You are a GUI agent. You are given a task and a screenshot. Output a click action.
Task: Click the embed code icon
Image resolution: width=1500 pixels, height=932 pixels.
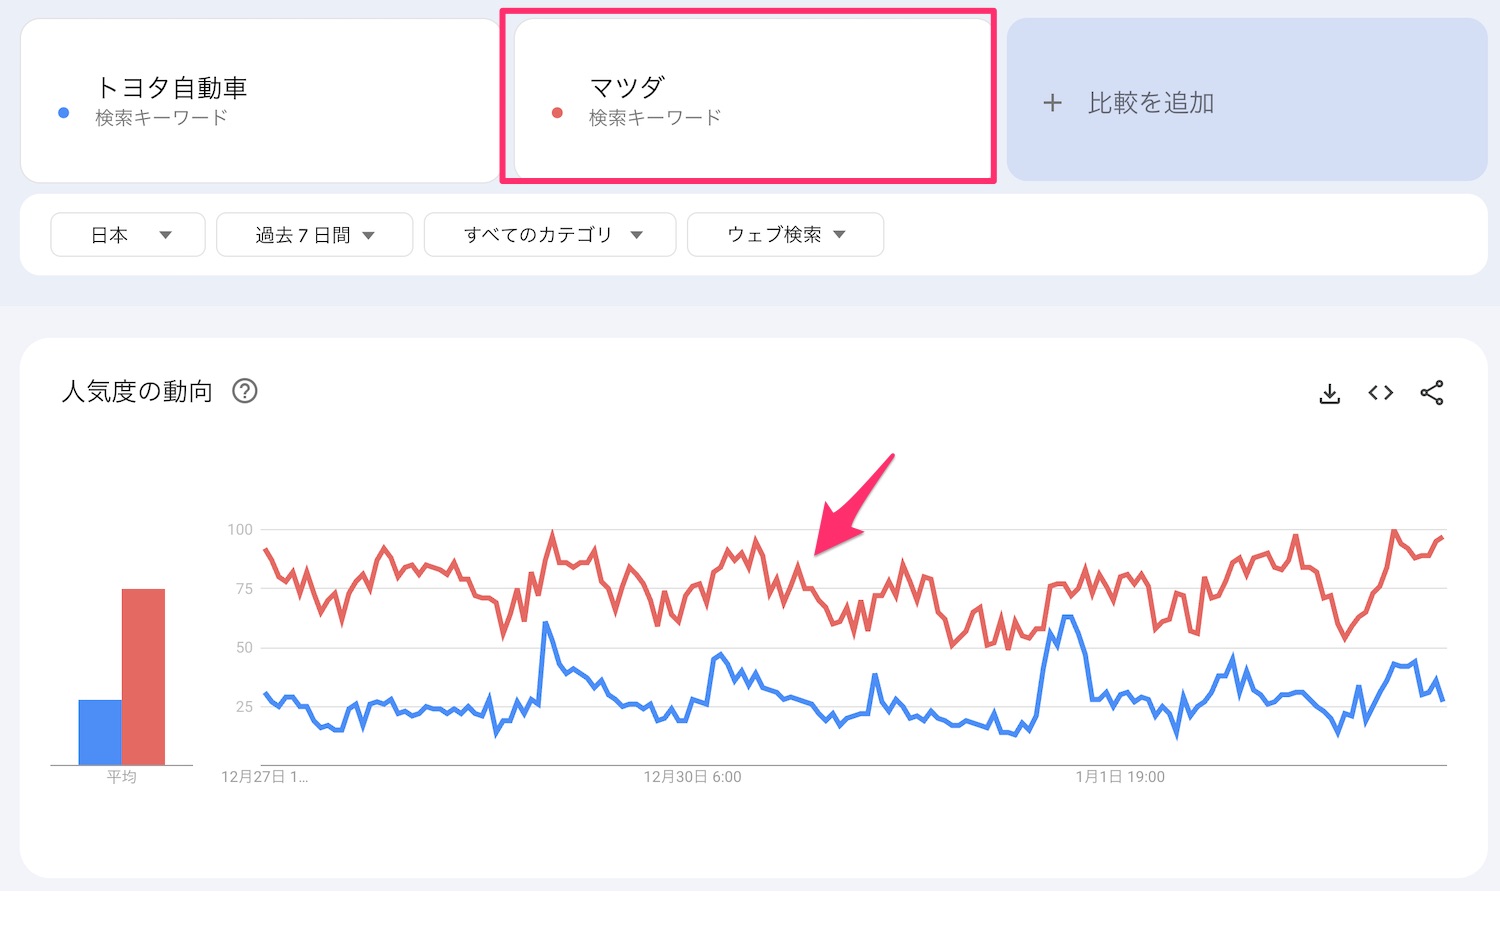click(1381, 393)
